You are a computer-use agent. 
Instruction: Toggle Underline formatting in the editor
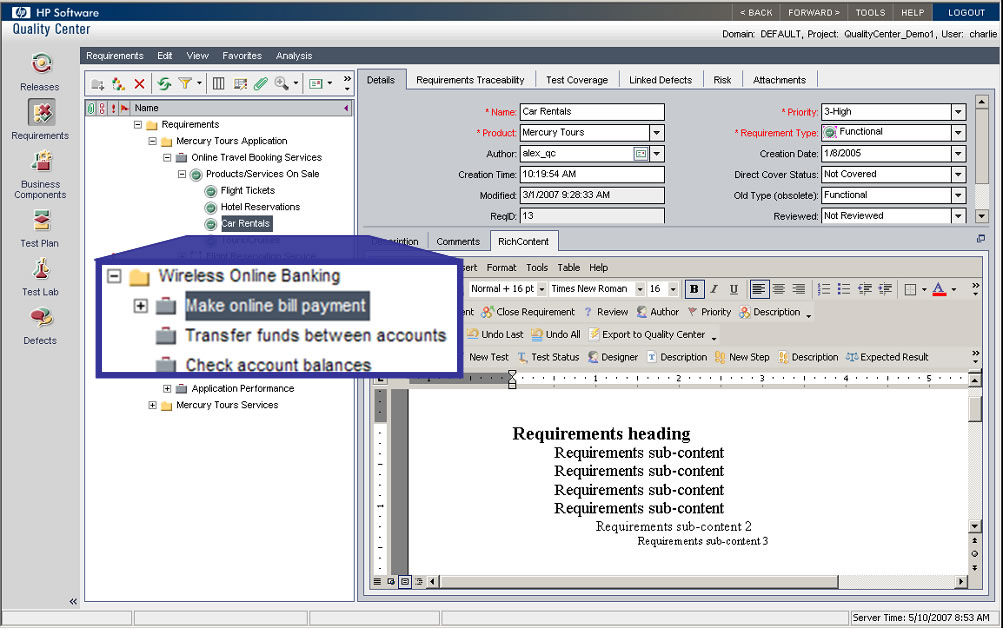click(x=734, y=290)
